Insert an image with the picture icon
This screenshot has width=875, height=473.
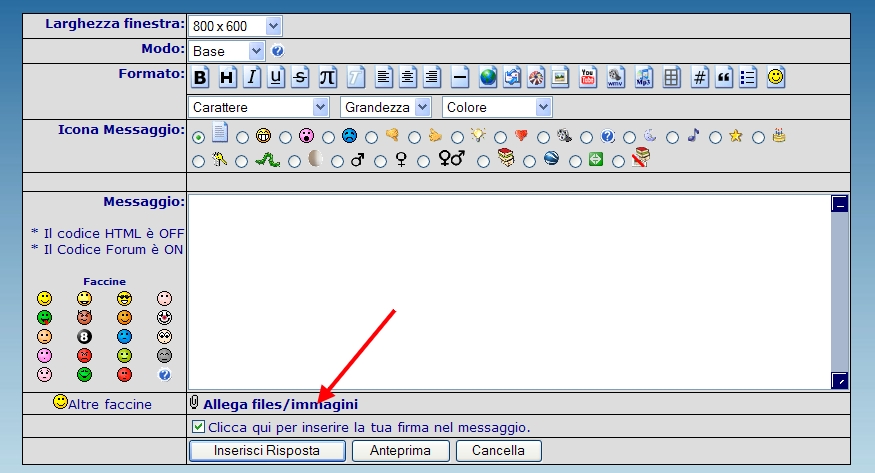560,77
